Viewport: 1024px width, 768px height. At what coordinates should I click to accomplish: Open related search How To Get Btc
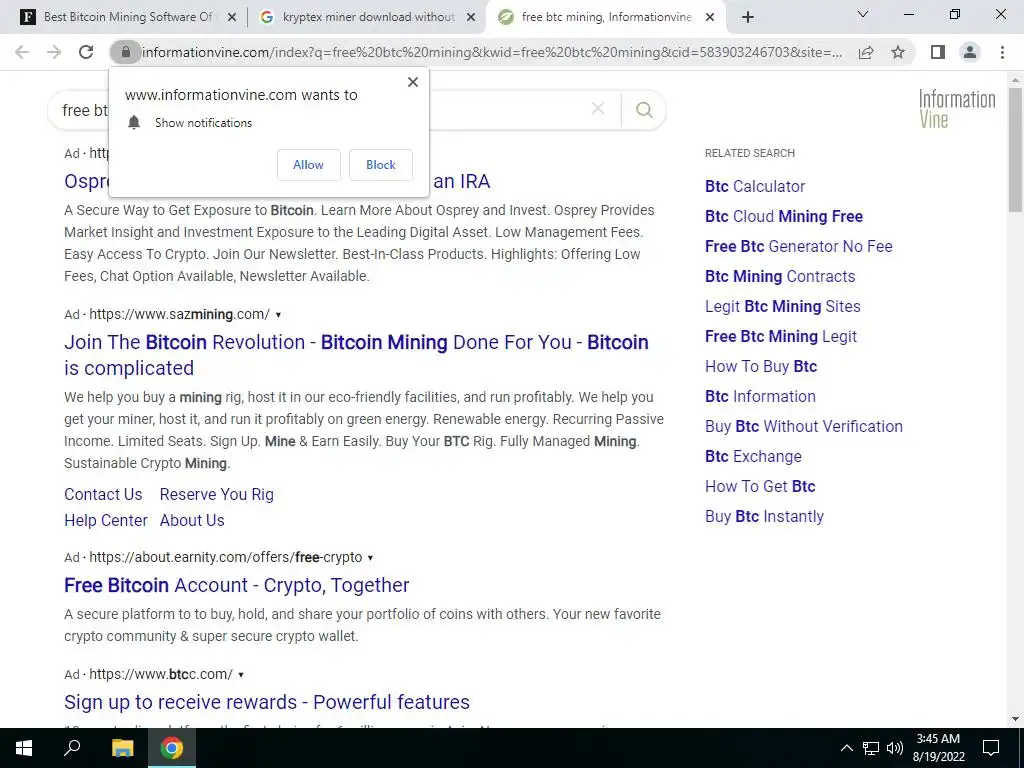coord(760,487)
